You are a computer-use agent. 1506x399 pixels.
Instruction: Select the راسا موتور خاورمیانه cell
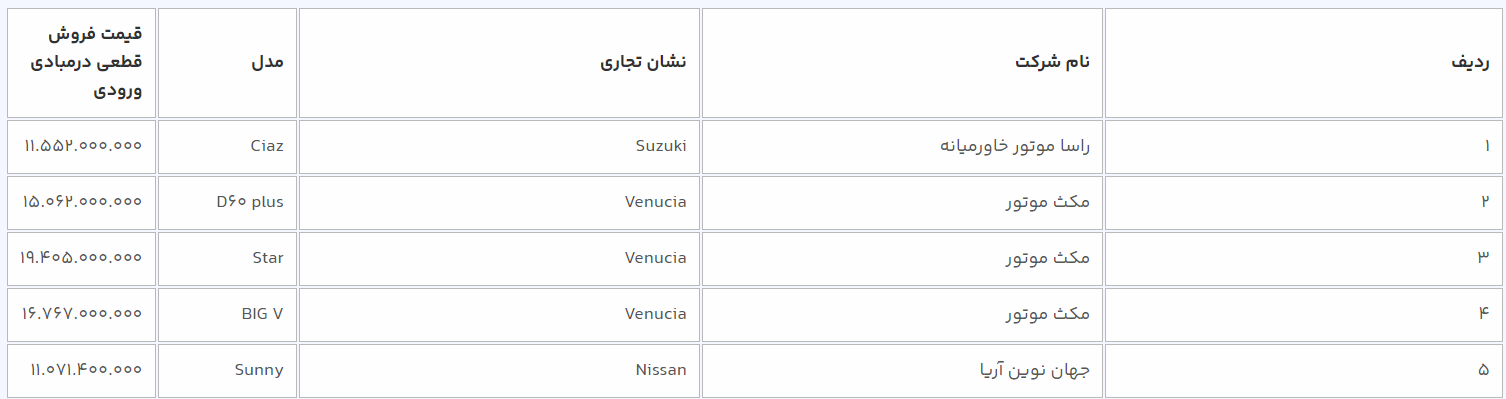click(902, 146)
